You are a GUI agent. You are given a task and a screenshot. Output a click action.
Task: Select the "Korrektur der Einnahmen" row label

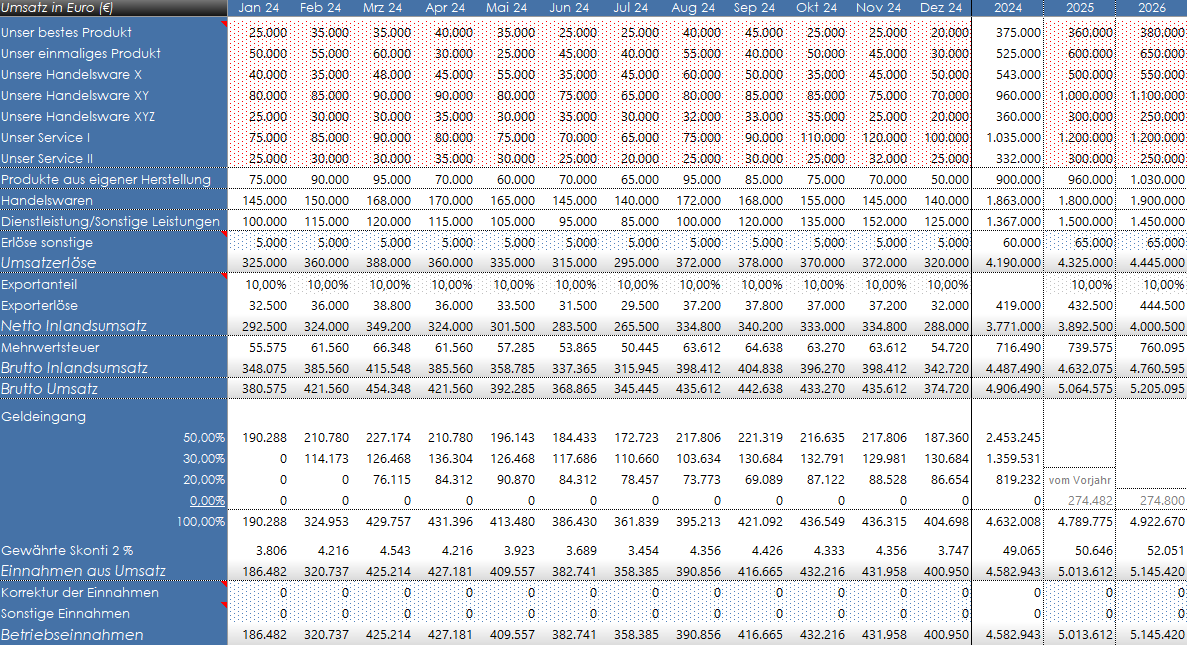coord(80,592)
